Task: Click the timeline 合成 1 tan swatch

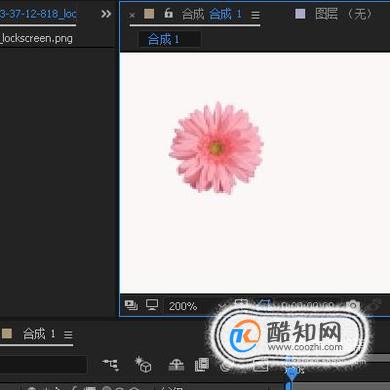Action: point(7,334)
